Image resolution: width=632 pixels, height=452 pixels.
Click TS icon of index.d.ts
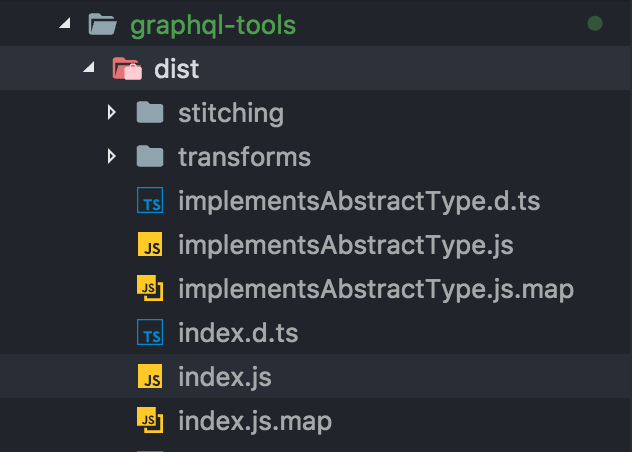pos(150,332)
